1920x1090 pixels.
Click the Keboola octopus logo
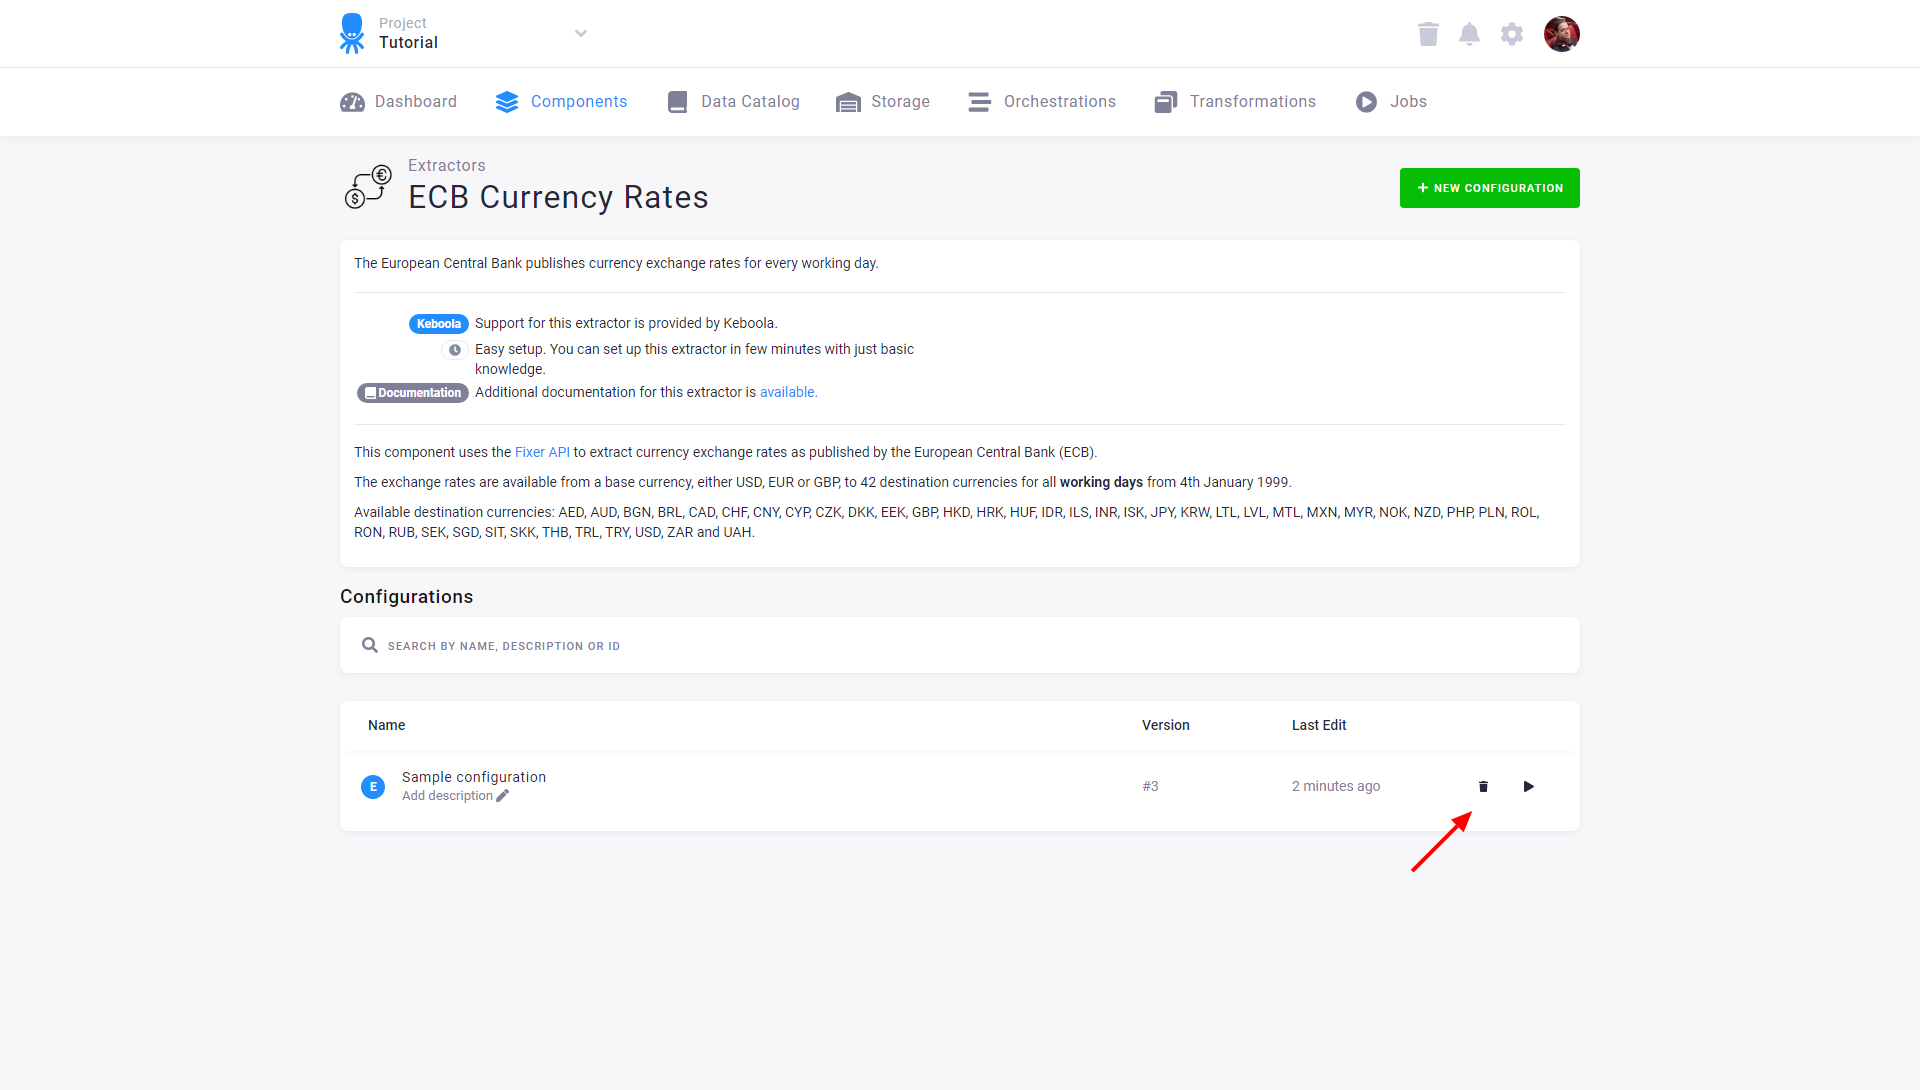click(x=352, y=33)
